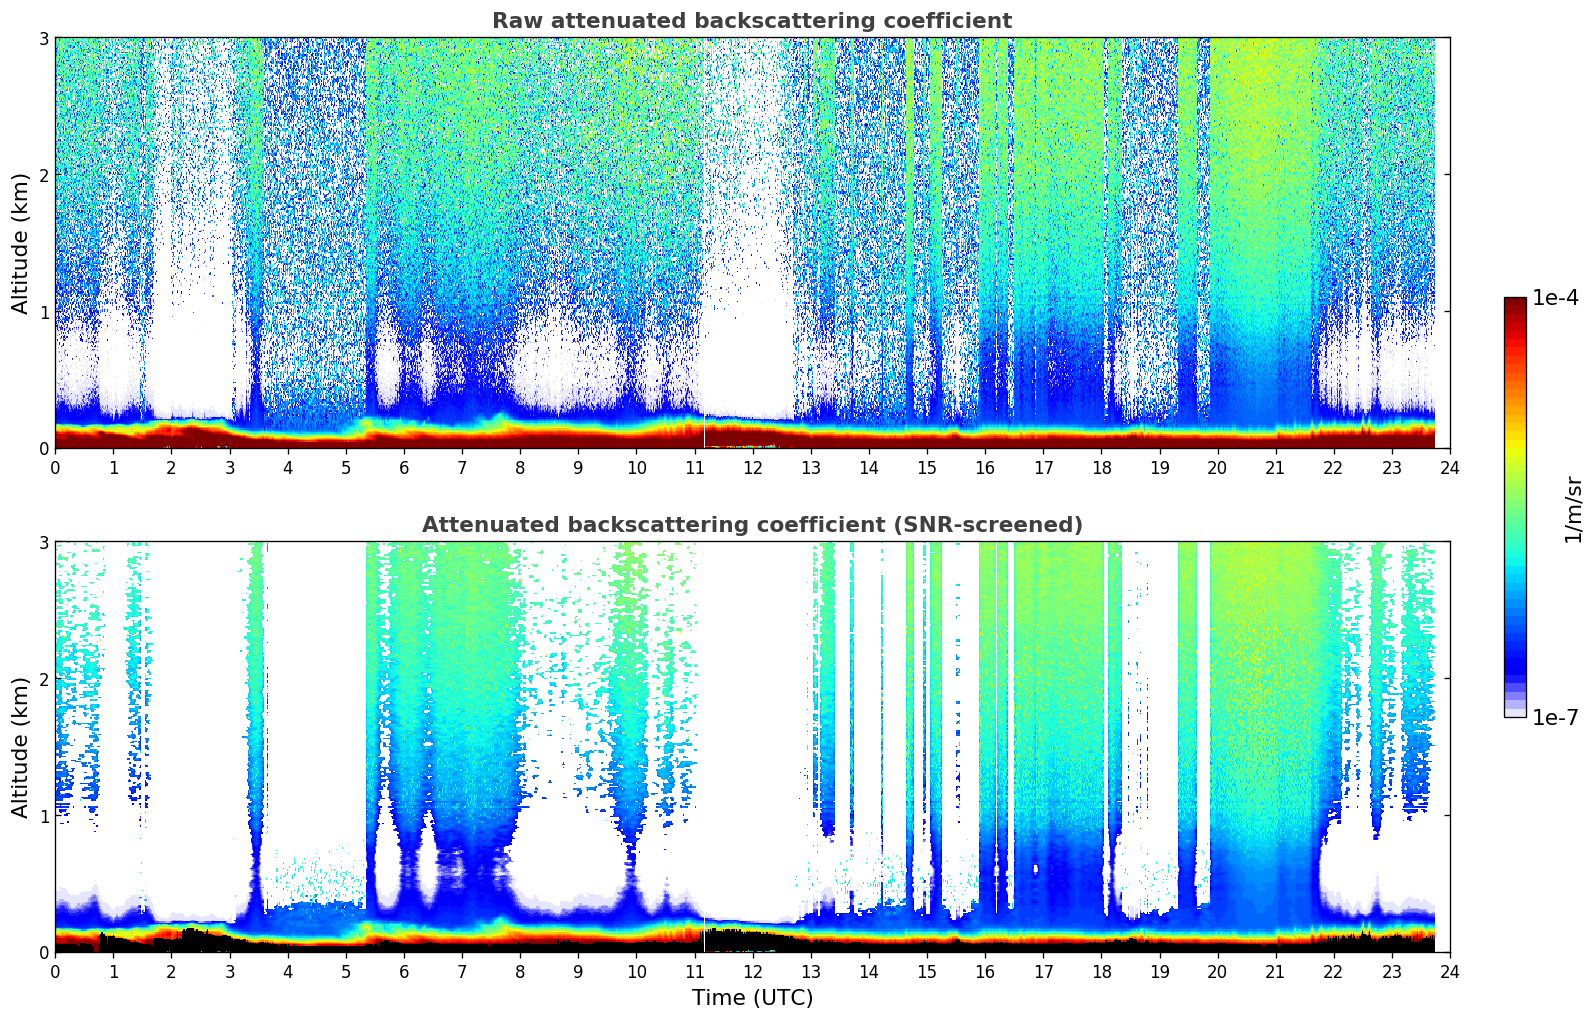Click the "Altitude (km)" label of the raw plot
The height and width of the screenshot is (1020, 1595).
(x=21, y=243)
